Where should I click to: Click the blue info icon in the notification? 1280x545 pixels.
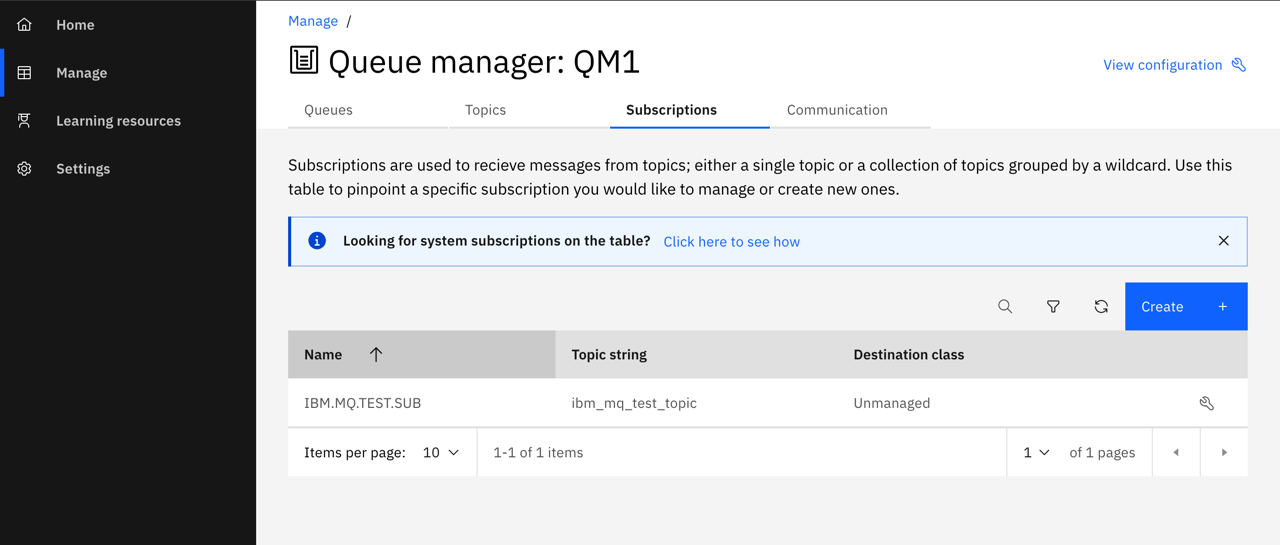[x=317, y=241]
